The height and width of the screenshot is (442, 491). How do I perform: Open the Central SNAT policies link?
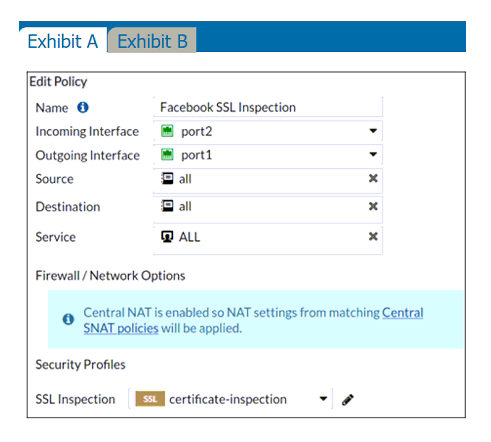point(253,320)
